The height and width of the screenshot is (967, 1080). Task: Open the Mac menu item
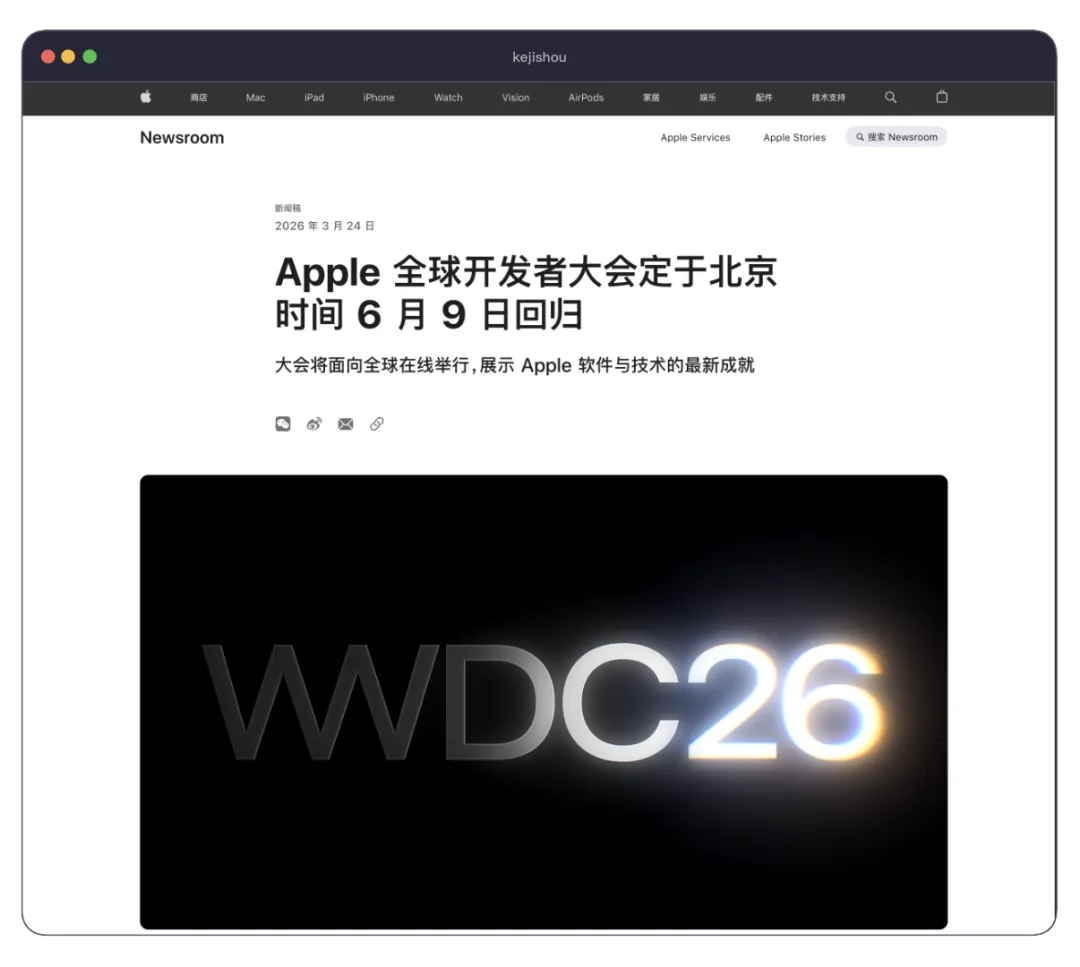[x=256, y=98]
